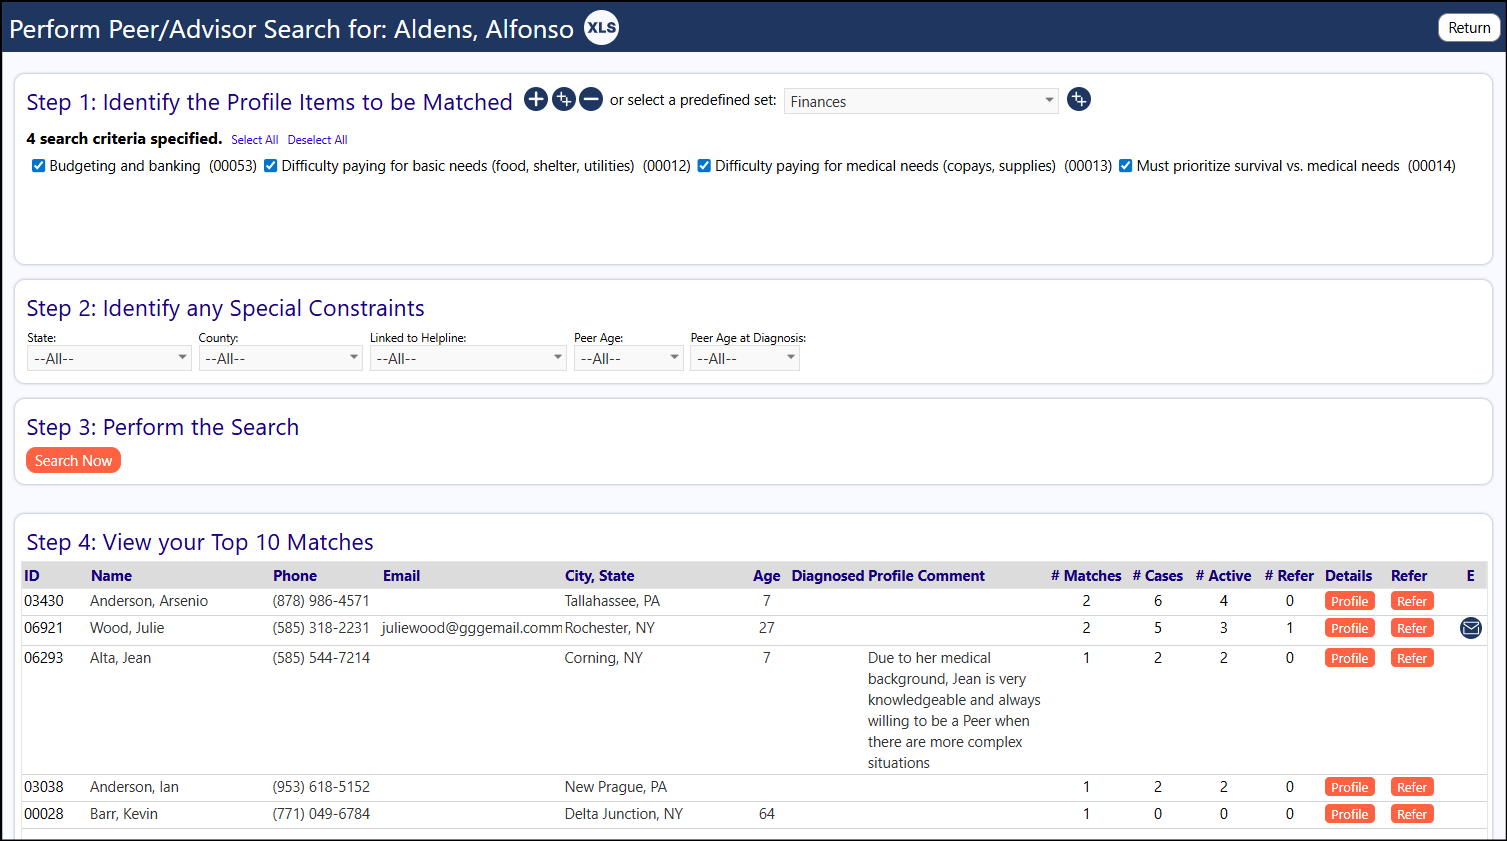Open the State constraint dropdown
This screenshot has width=1507, height=841.
click(109, 358)
